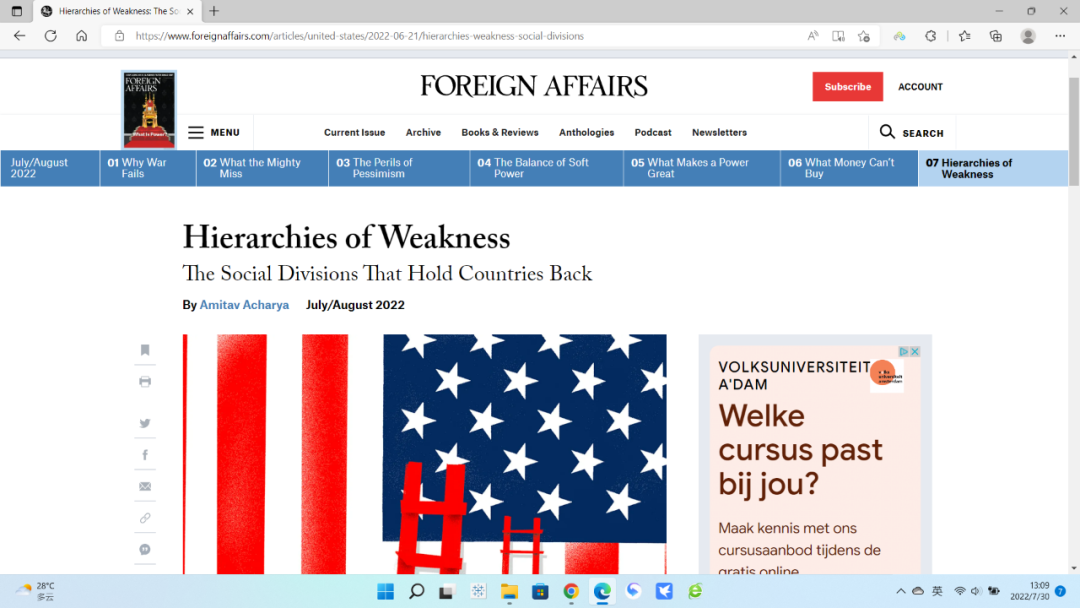This screenshot has width=1080, height=608.
Task: Open the hamburger MENU
Action: 214,132
